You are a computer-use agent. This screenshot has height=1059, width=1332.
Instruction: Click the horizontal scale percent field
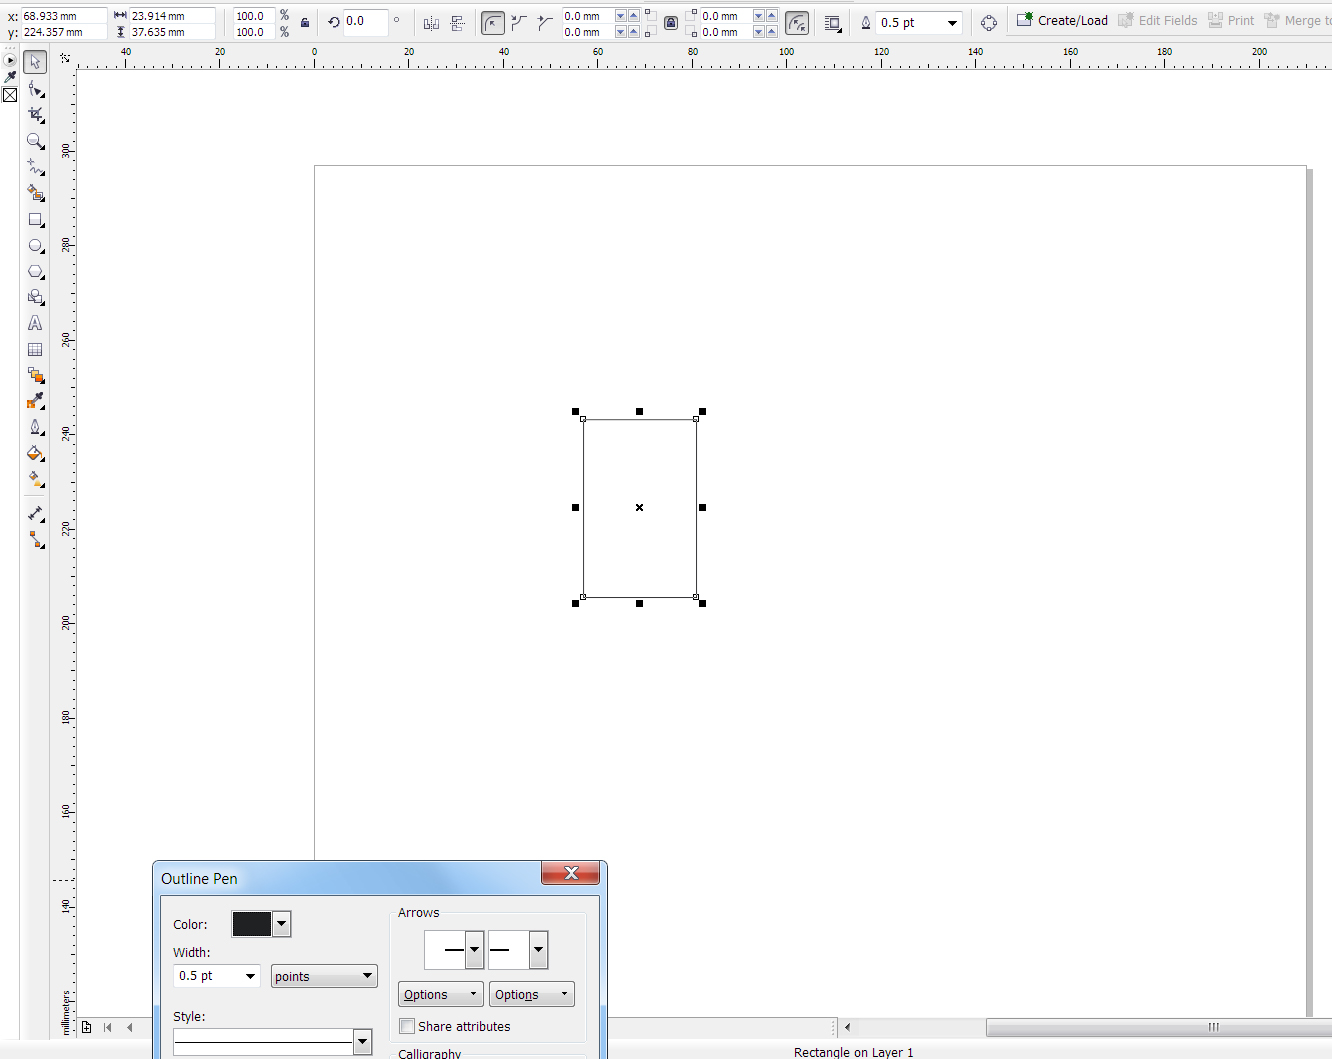click(x=254, y=16)
